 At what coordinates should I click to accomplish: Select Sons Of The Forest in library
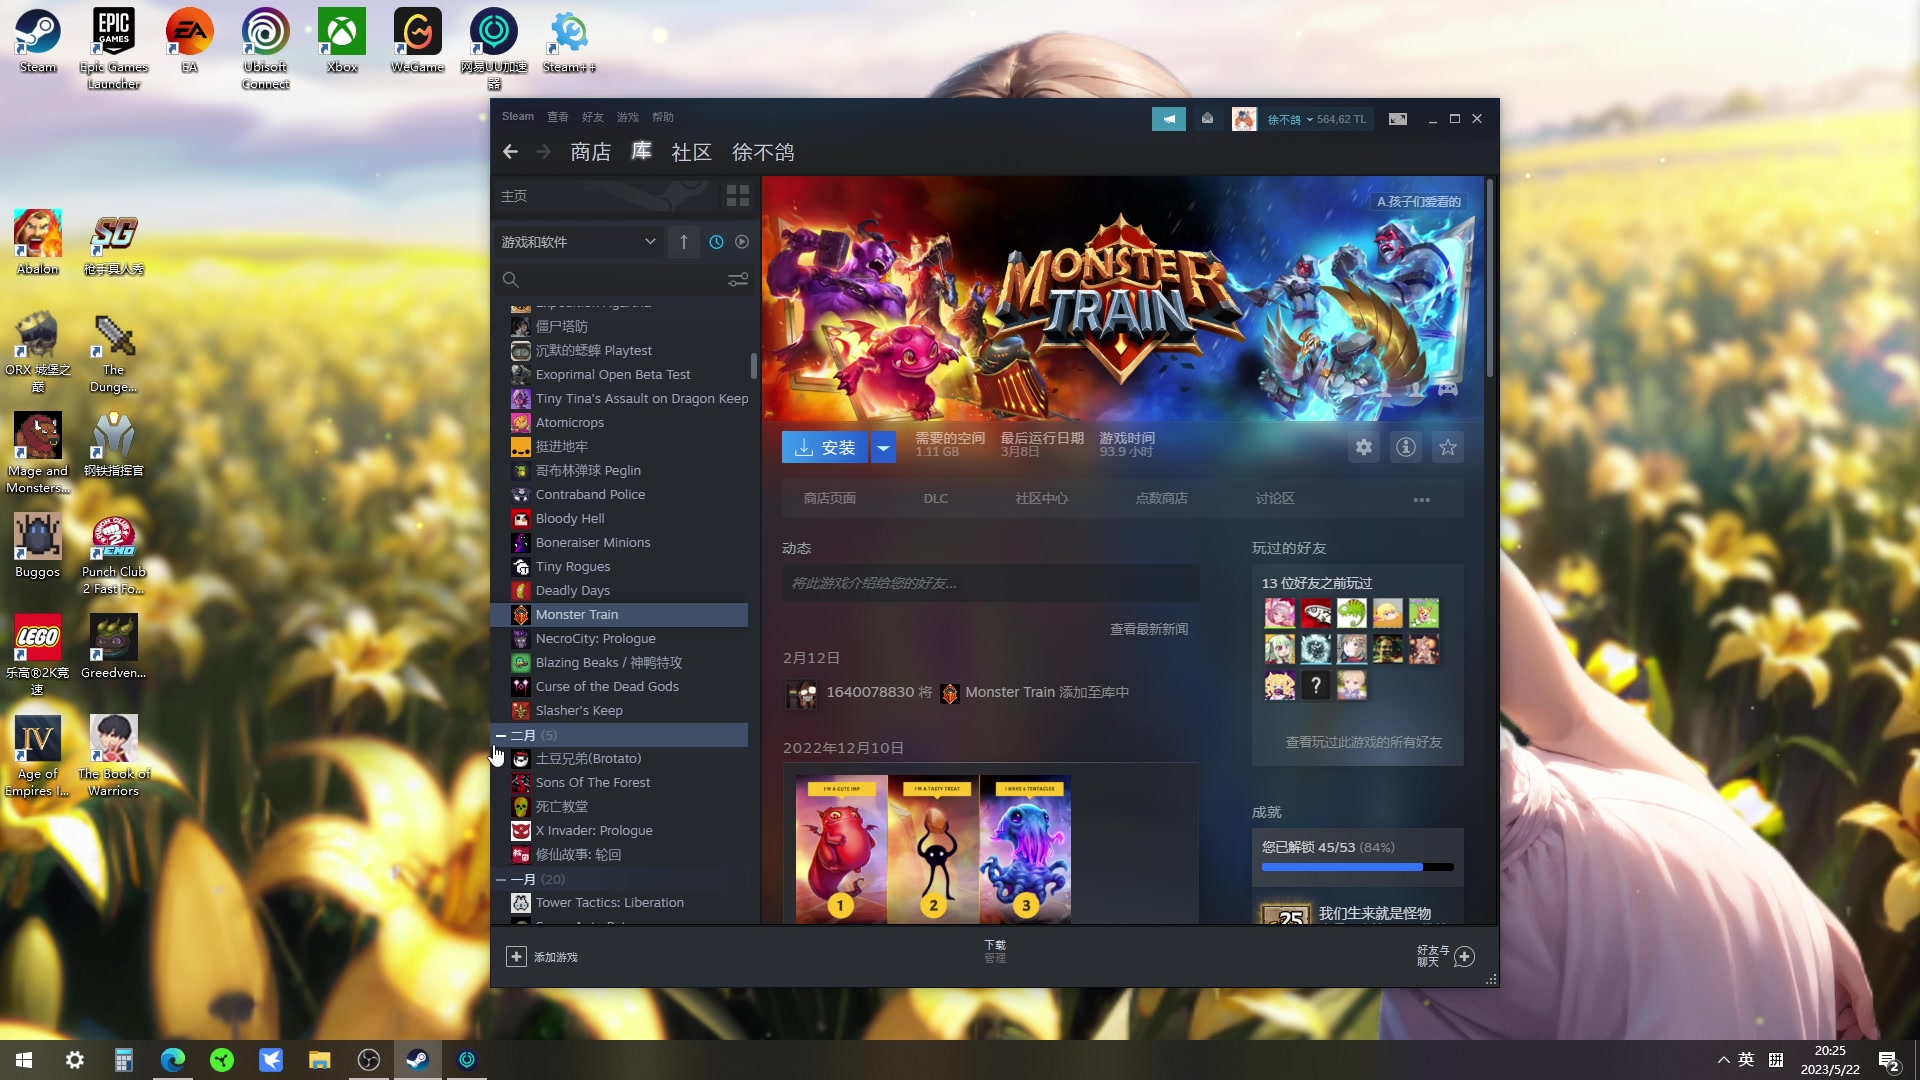619,783
